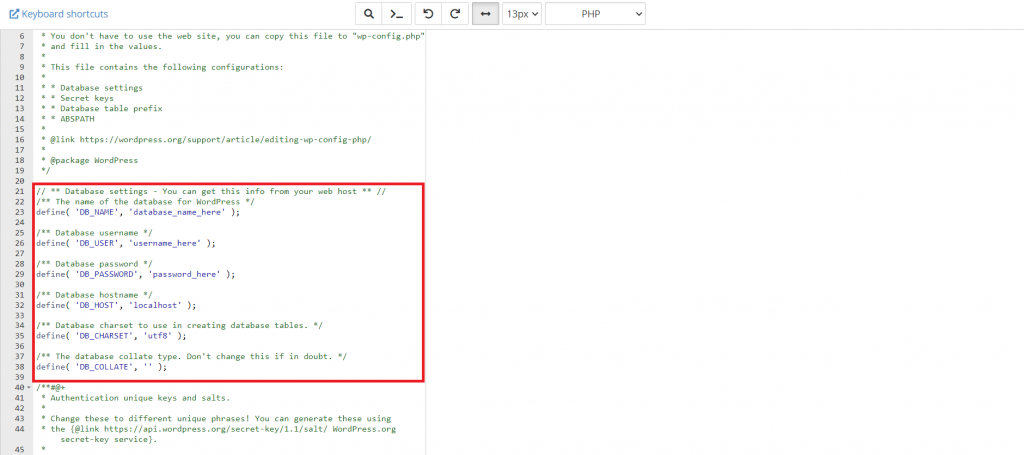The width and height of the screenshot is (1024, 455).
Task: Click the redo arrow icon
Action: 455,14
